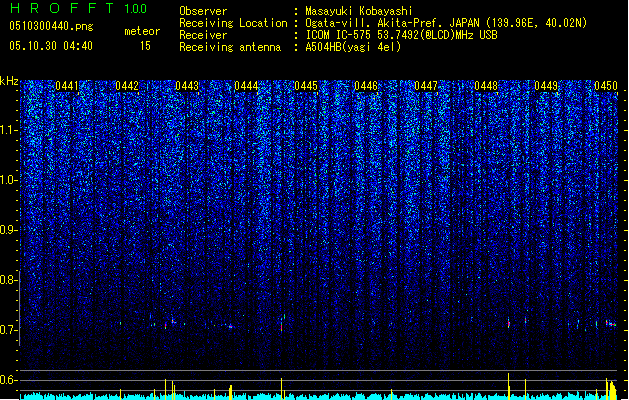Click the 0.9 kHz axis tick label
Screen dimensions: 629x400
click(9, 230)
